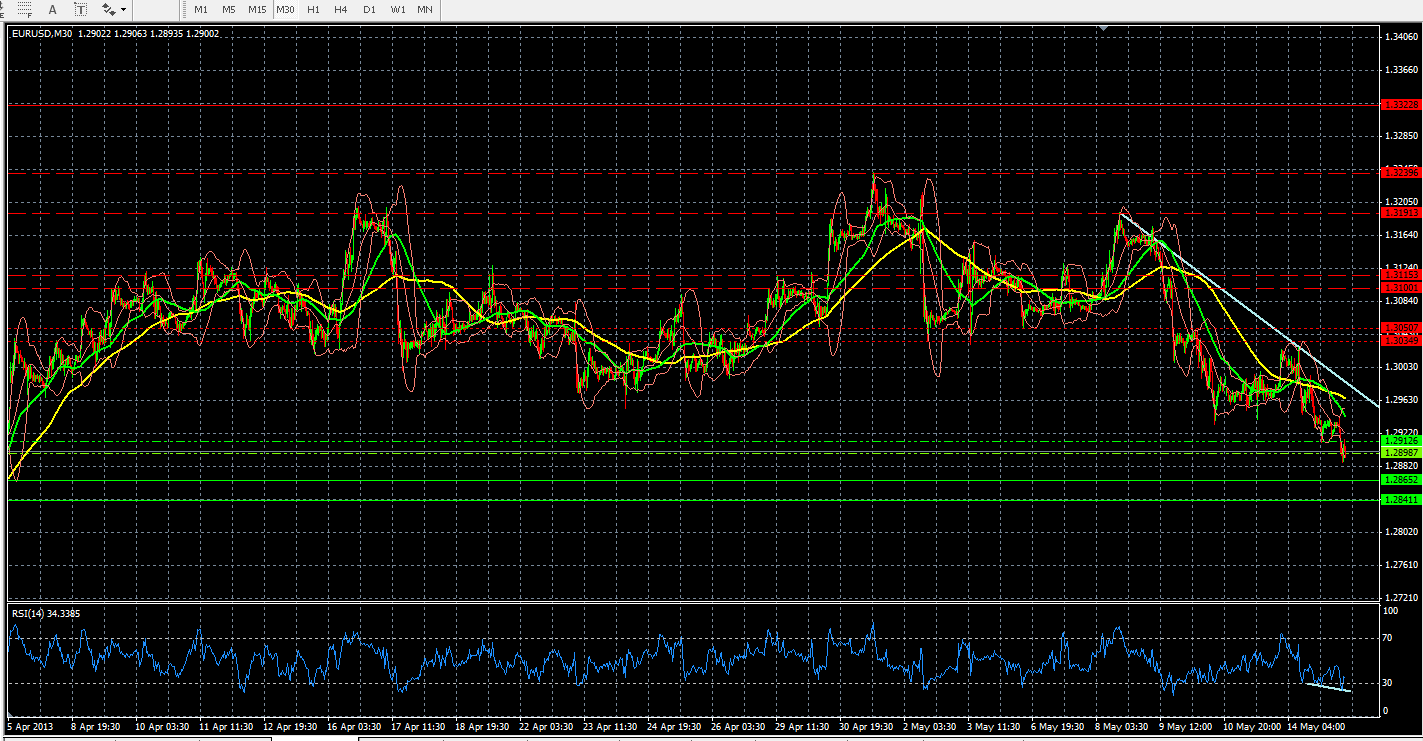Switch to the H1 timeframe
The width and height of the screenshot is (1423, 741).
point(313,9)
